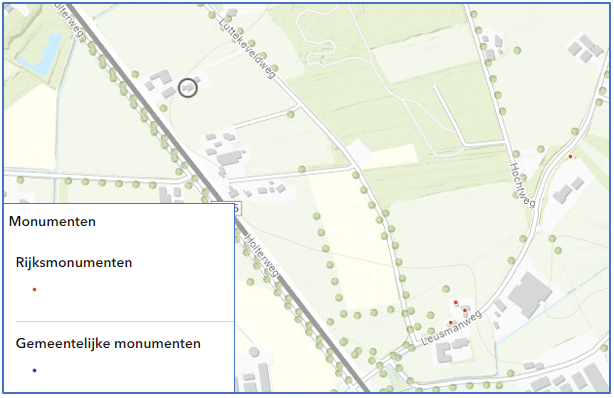Select the red monument dot just above the Leusmanweg label

[465, 310]
